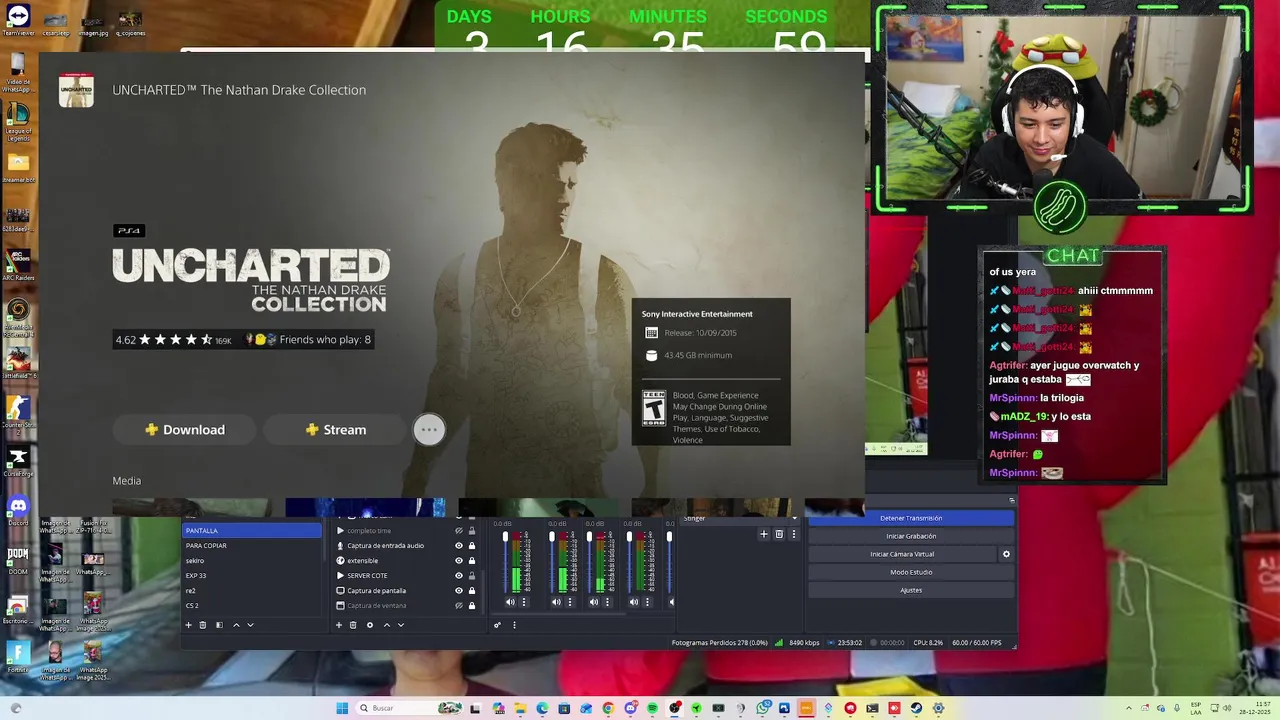This screenshot has width=1280, height=720.
Task: Click the Download button
Action: click(x=184, y=430)
